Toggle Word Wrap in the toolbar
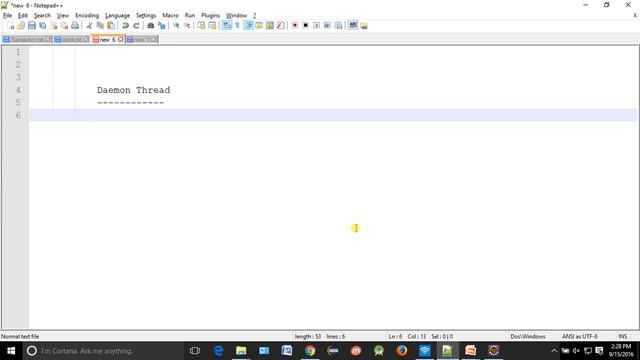Image resolution: width=640 pixels, height=360 pixels. (x=227, y=26)
